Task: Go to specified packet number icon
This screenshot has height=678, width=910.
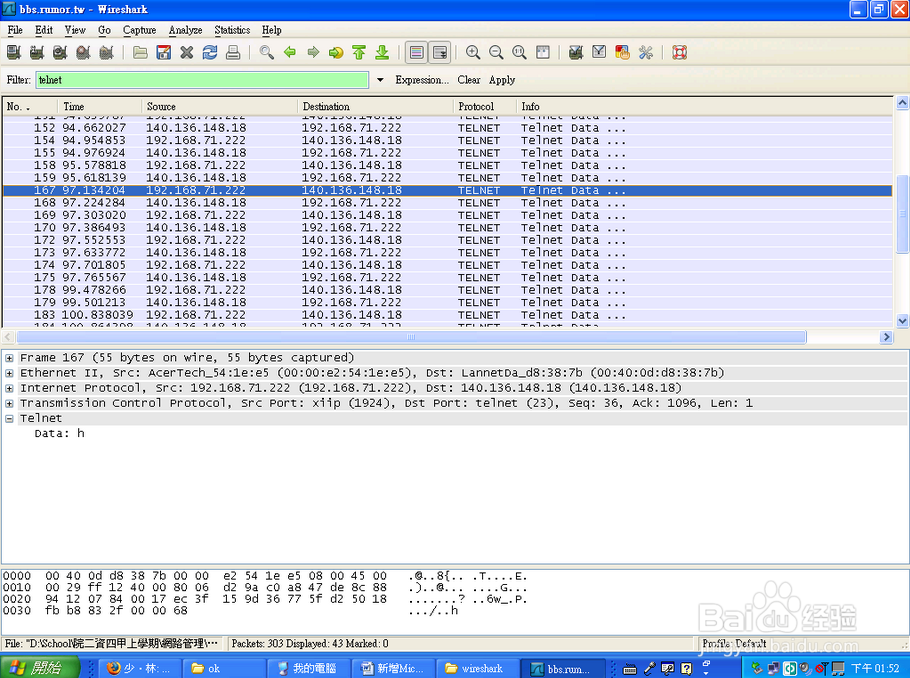Action: (336, 53)
